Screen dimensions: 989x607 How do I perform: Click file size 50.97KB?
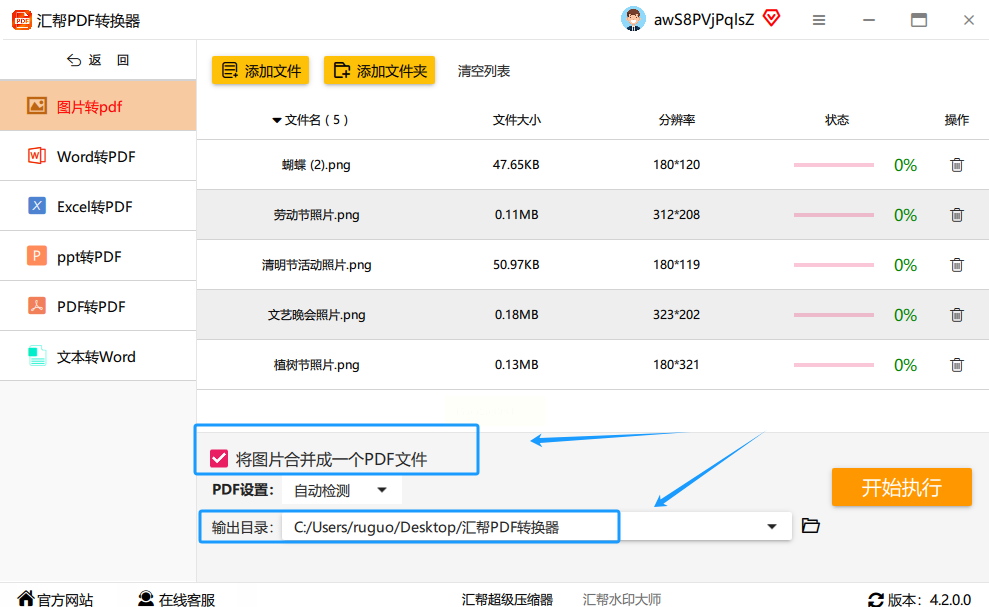tap(516, 264)
